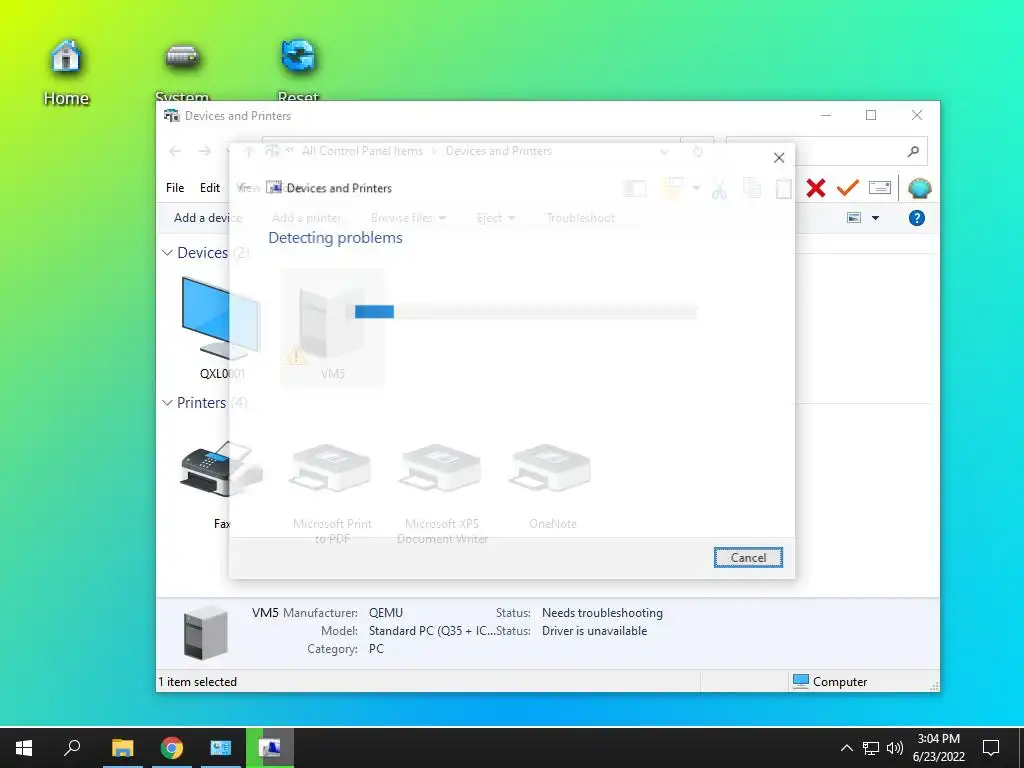Click the shell icon in toolbar
Viewport: 1024px width, 768px height.
coord(920,188)
